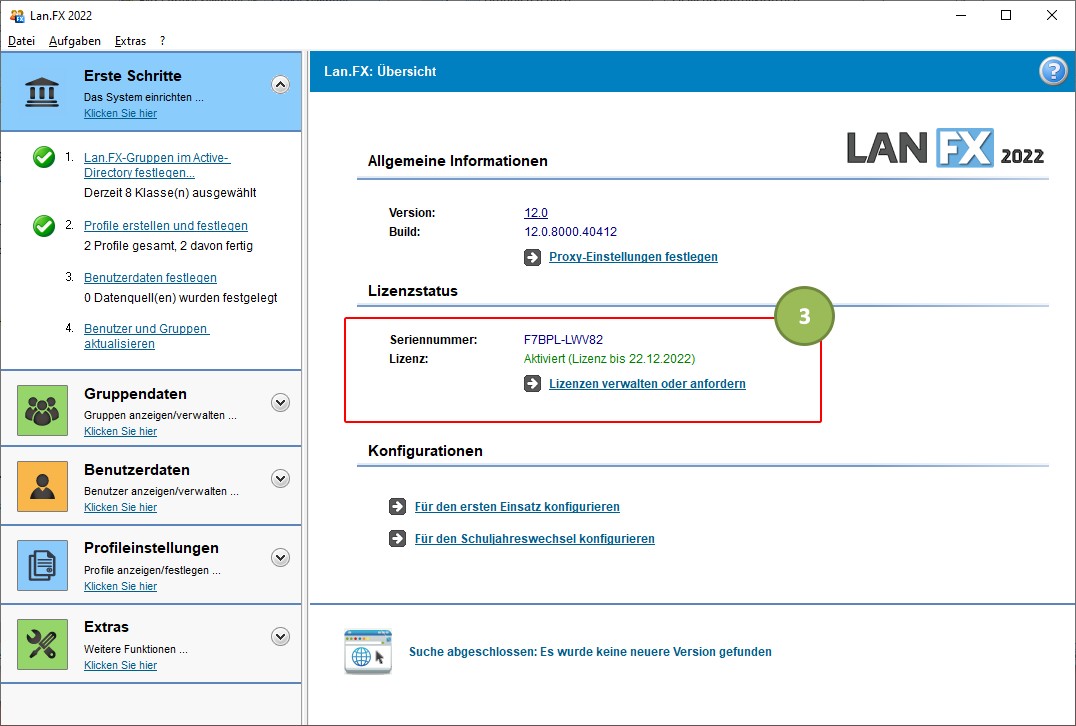Click the browser update search icon
Screen dimensions: 1076x726
tap(368, 652)
